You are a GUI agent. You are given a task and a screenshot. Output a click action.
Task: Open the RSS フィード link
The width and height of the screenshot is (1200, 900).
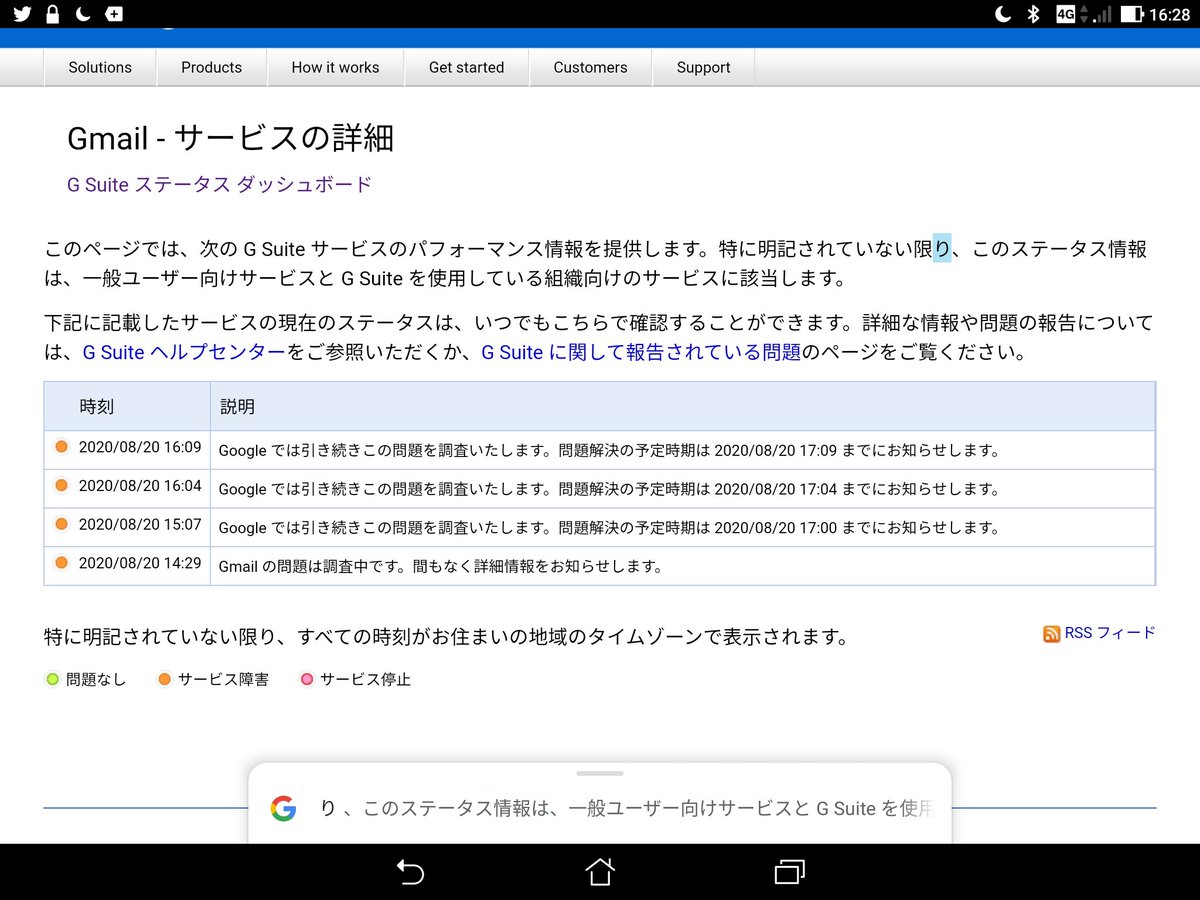1110,633
